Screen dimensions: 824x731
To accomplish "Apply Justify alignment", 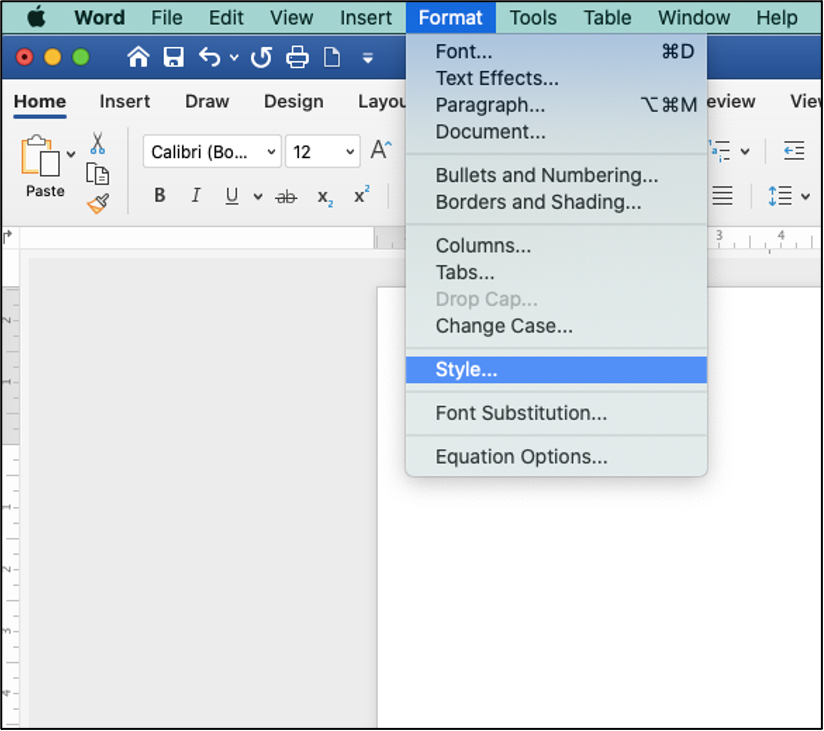I will coord(722,196).
